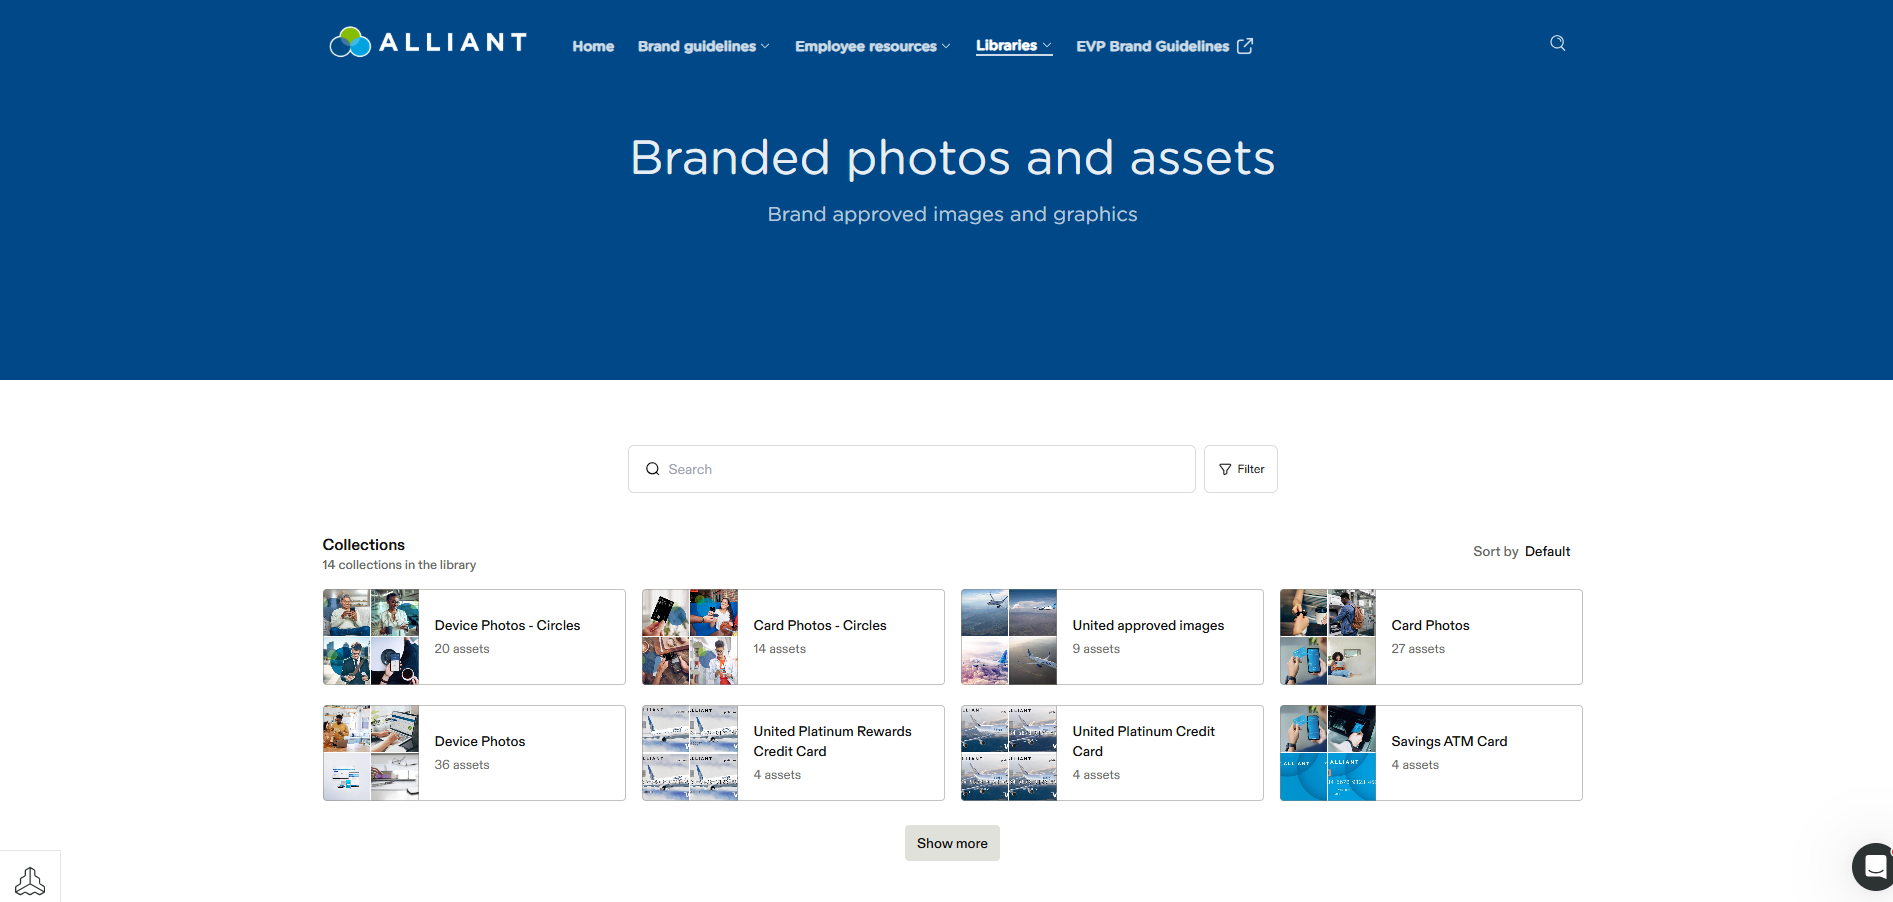Focus the library Search input field
Viewport: 1893px width, 902px height.
tap(911, 469)
